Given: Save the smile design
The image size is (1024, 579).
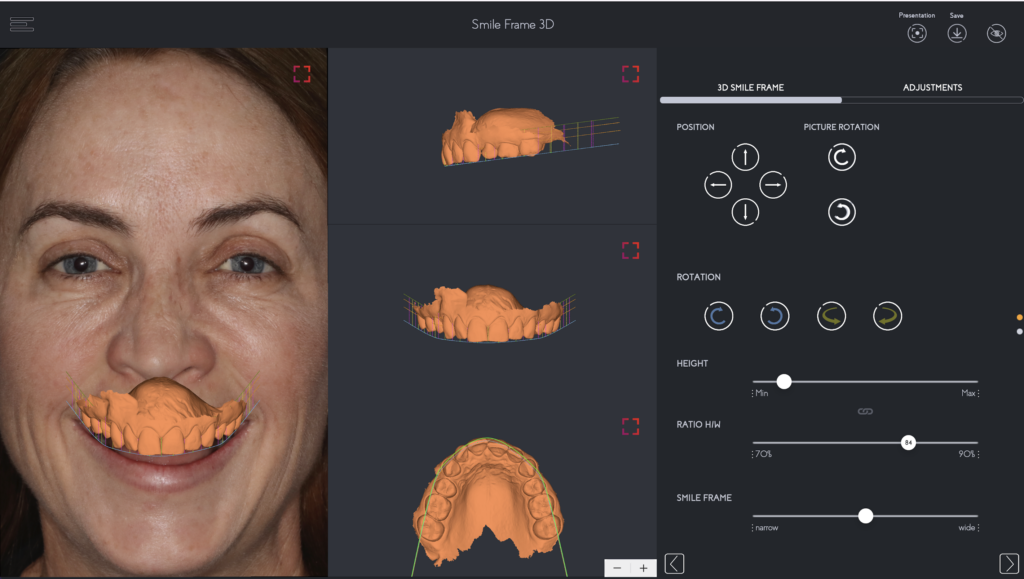Looking at the screenshot, I should coord(957,33).
